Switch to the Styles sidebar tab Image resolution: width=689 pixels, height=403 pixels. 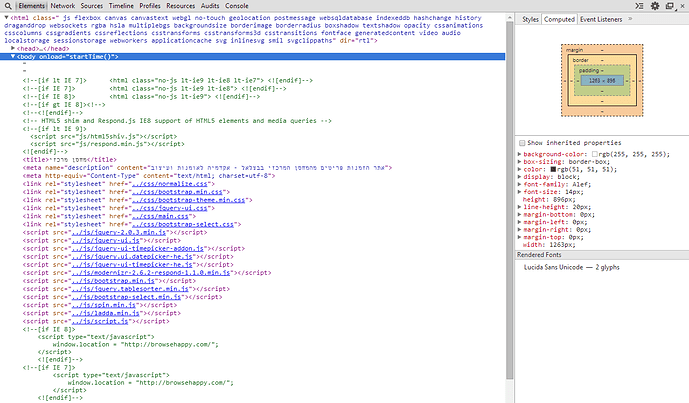(530, 19)
